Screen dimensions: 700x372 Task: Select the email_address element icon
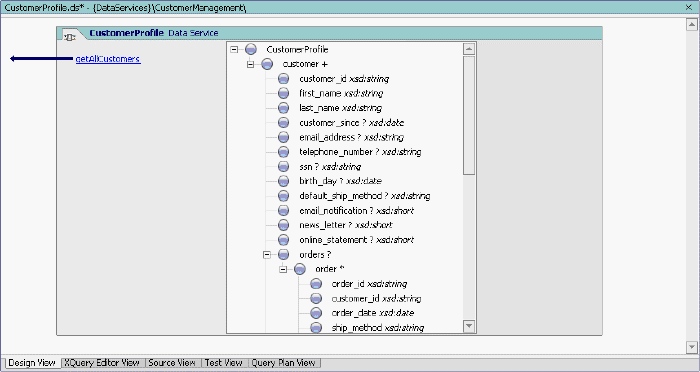[283, 138]
